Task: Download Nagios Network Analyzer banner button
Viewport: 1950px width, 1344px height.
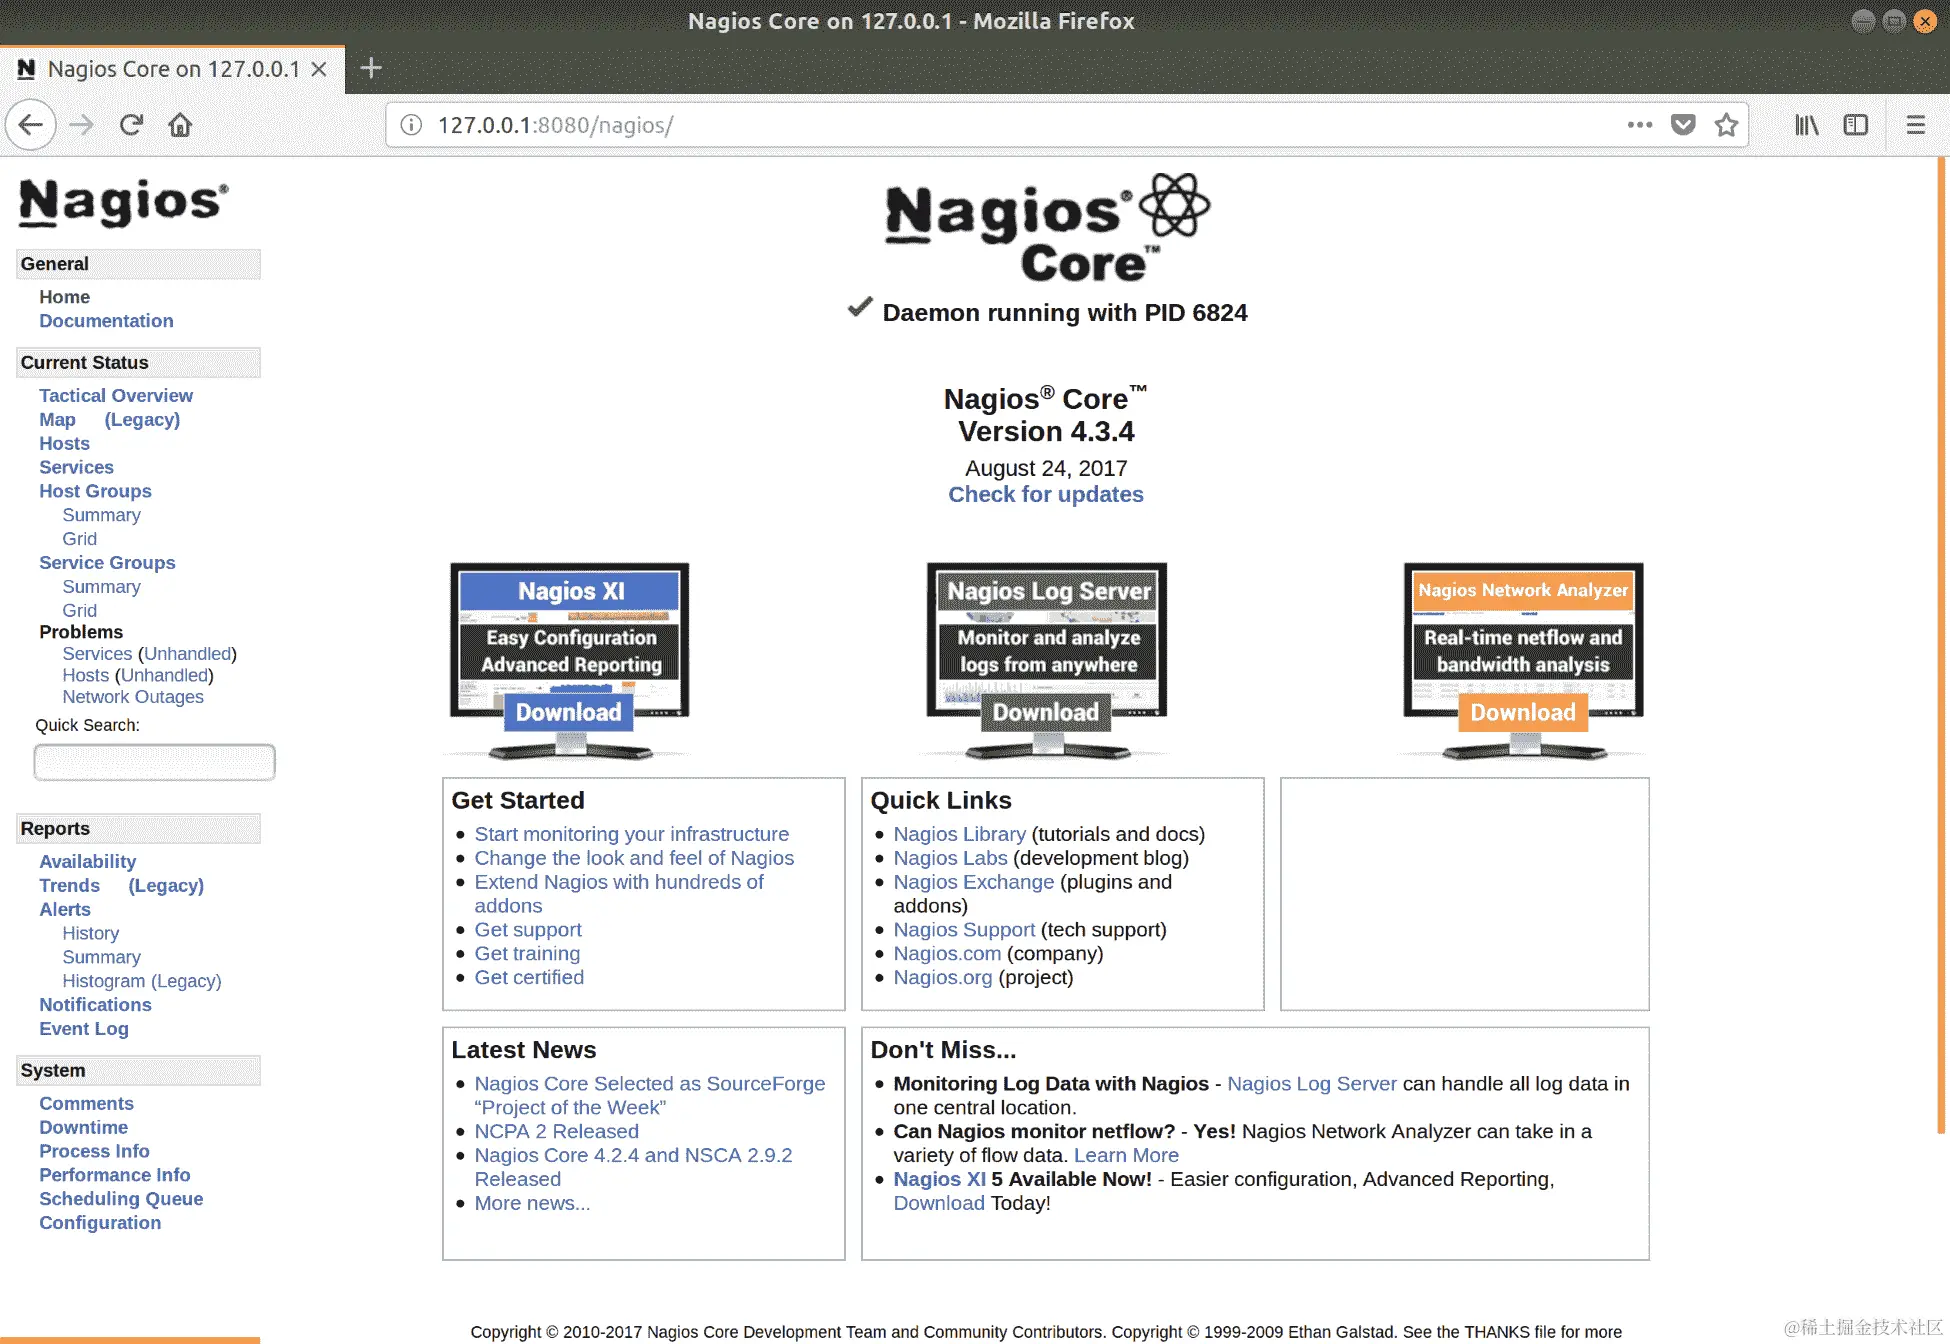Action: (1522, 712)
